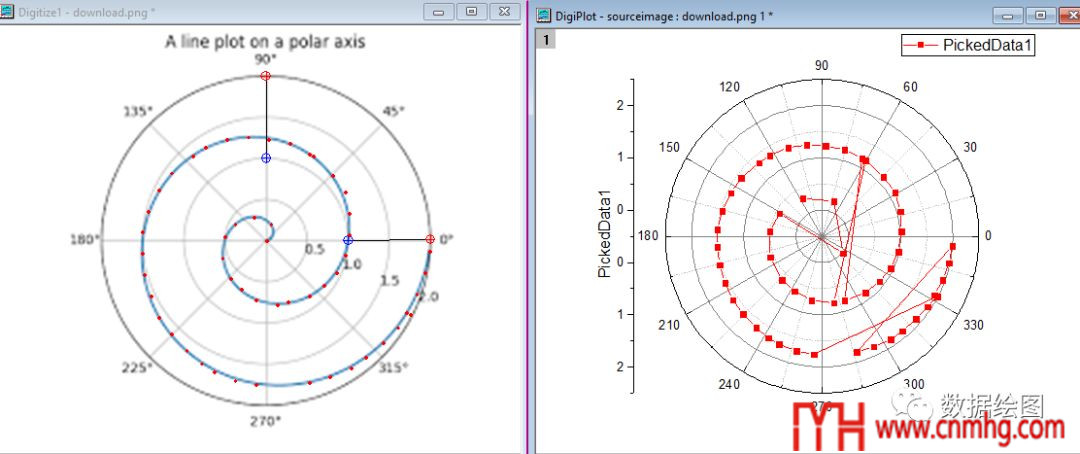Activate the Digitize1 - download.png title bar
The height and width of the screenshot is (454, 1080).
tap(200, 11)
